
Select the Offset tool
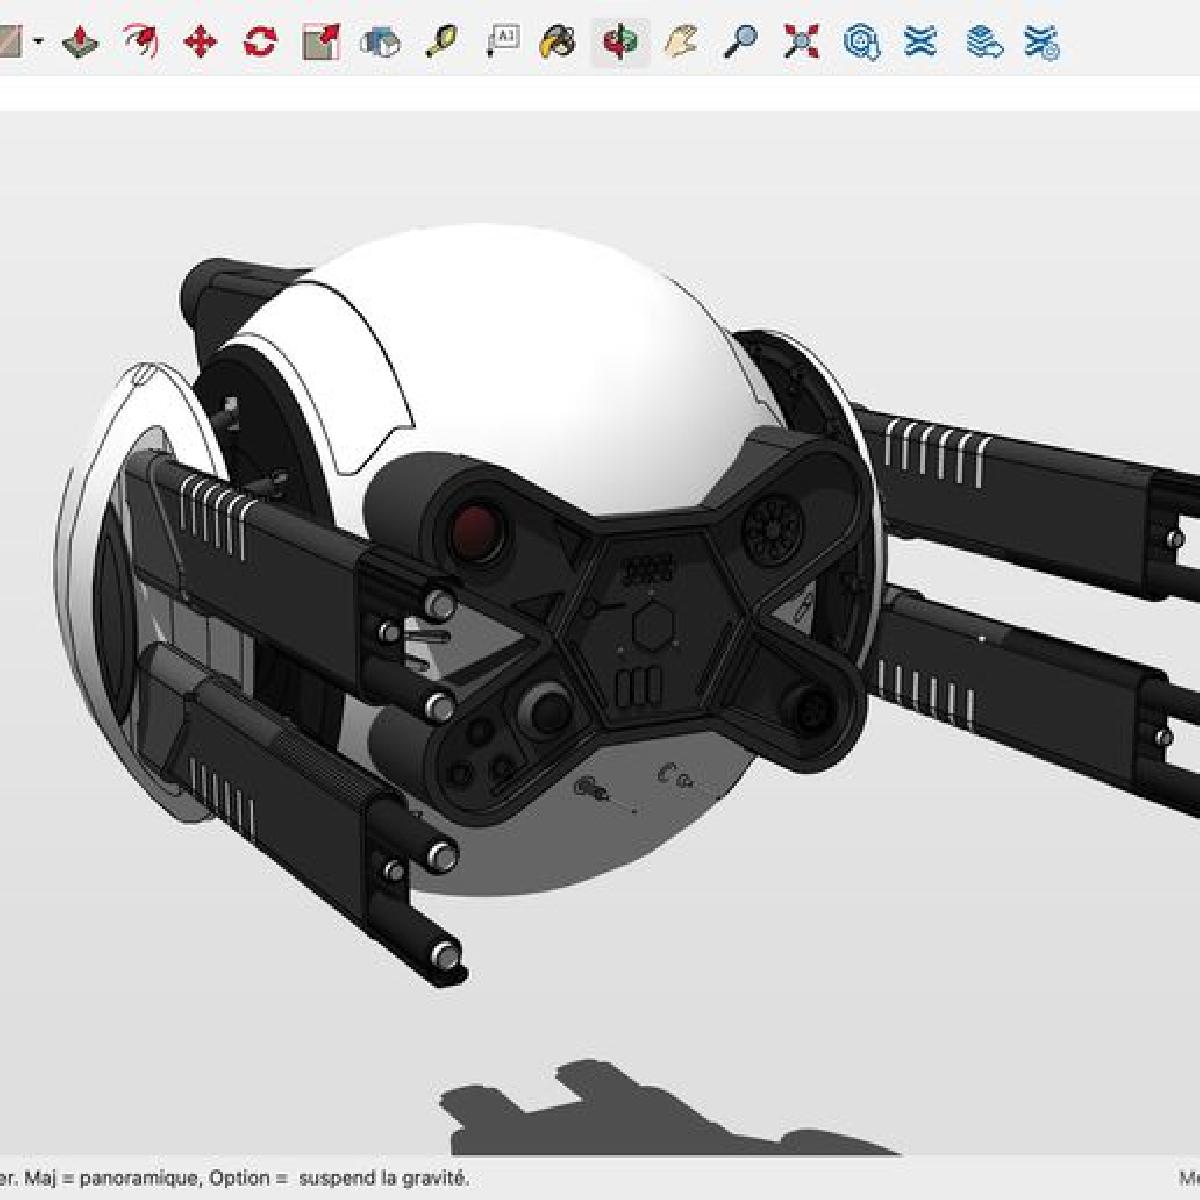[140, 42]
